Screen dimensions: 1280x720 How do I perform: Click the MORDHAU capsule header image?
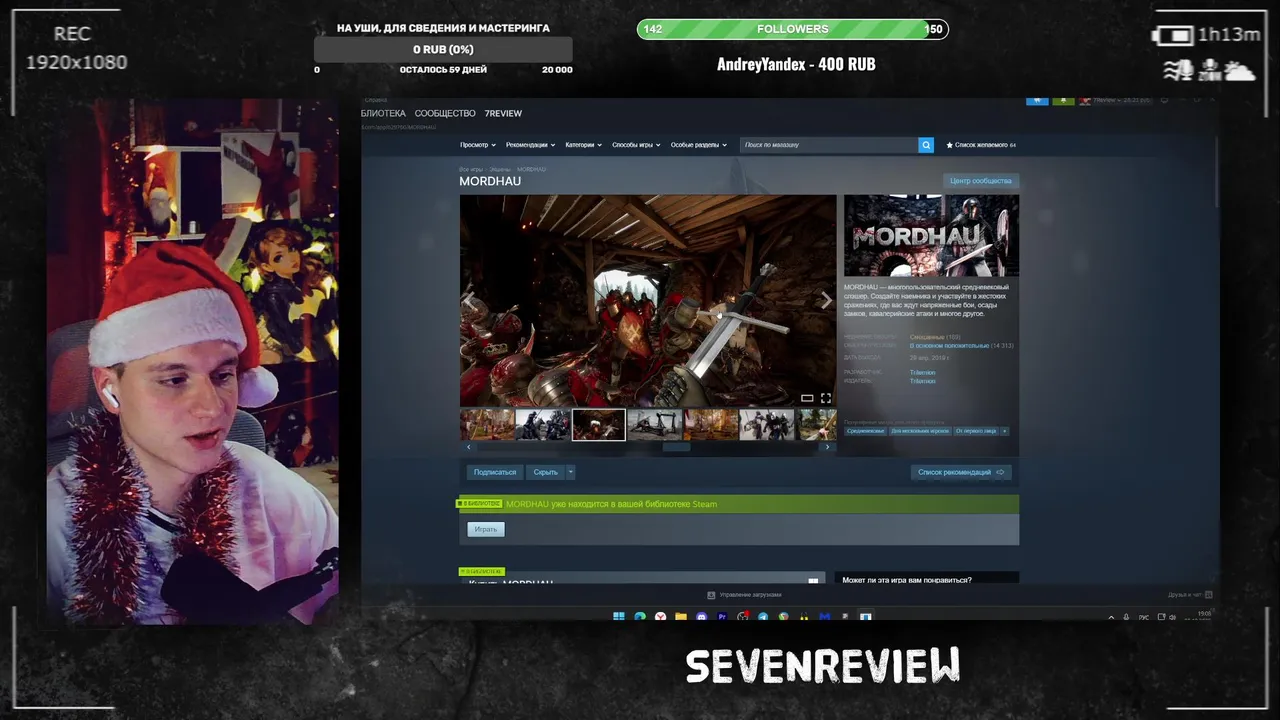[x=931, y=236]
